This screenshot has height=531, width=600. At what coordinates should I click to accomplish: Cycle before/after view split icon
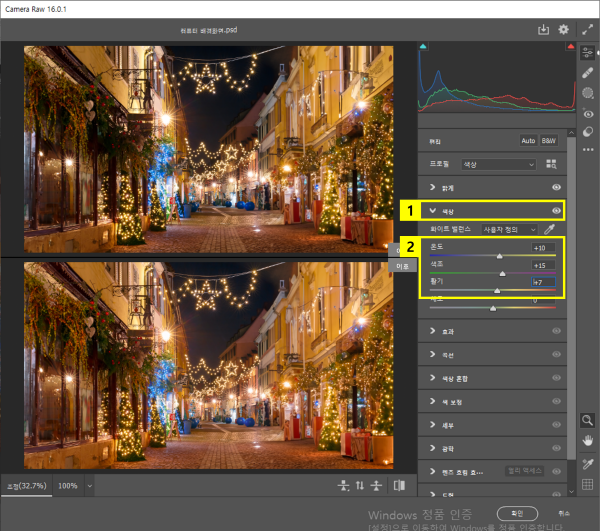point(399,485)
